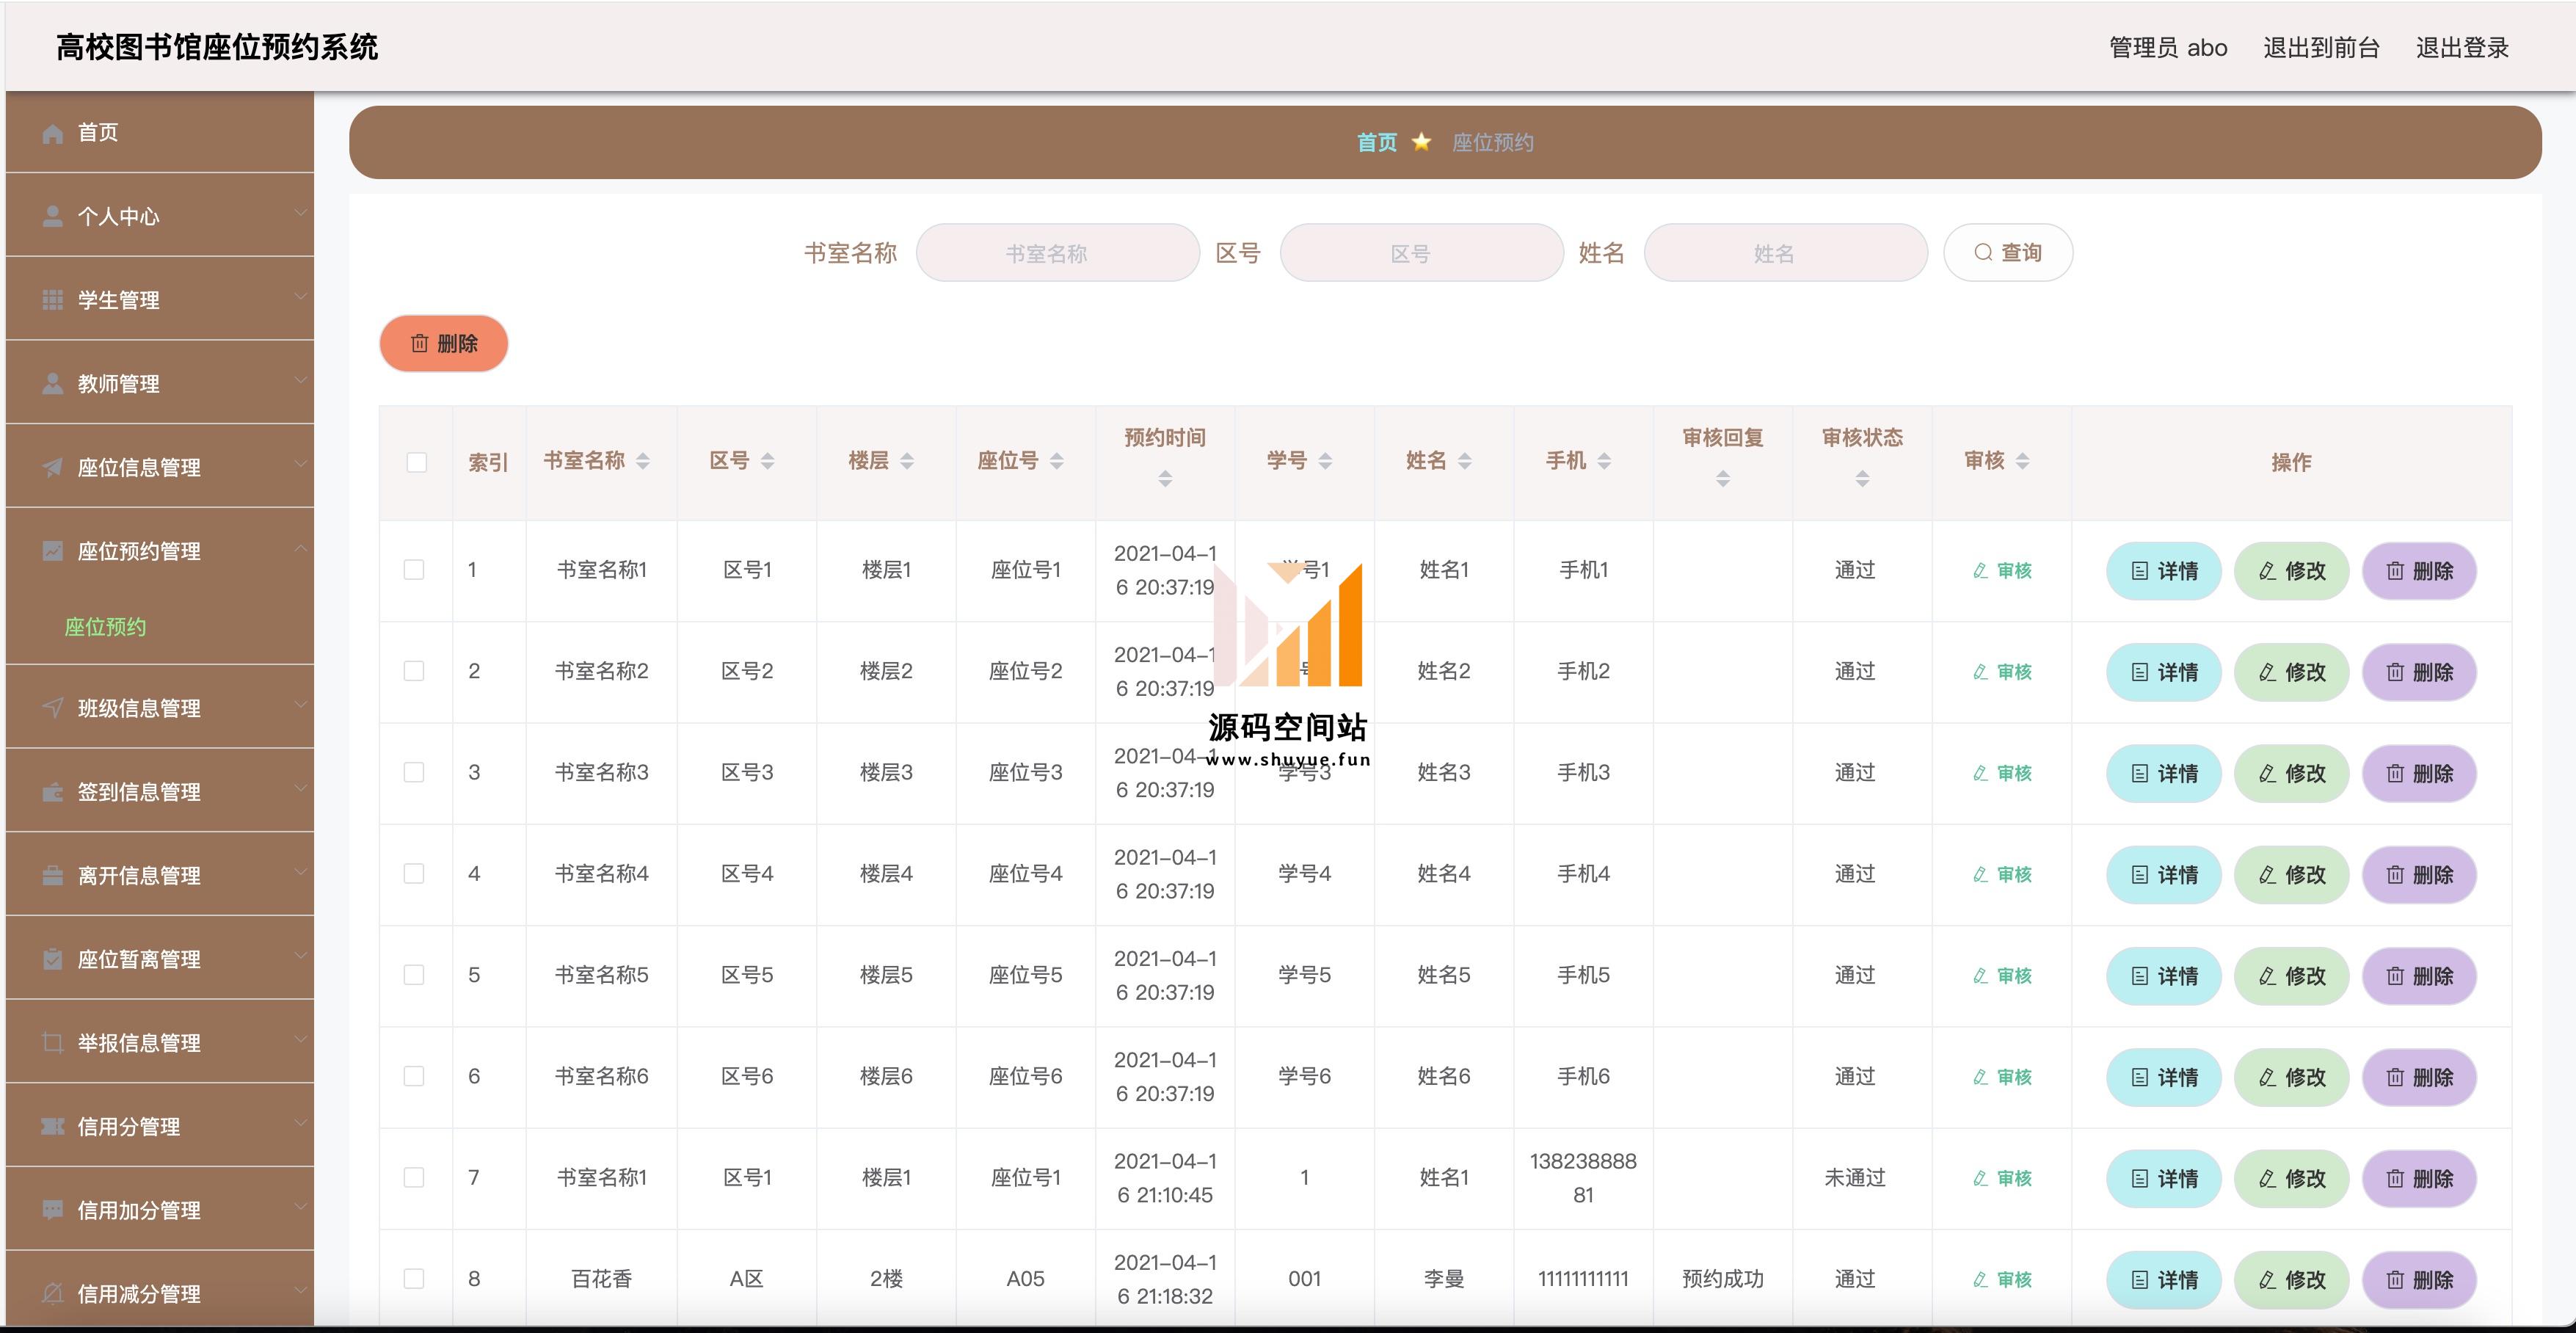Screen dimensions: 2576x1333
Task: Sort by 书室名称 using its sort arrows
Action: point(643,461)
